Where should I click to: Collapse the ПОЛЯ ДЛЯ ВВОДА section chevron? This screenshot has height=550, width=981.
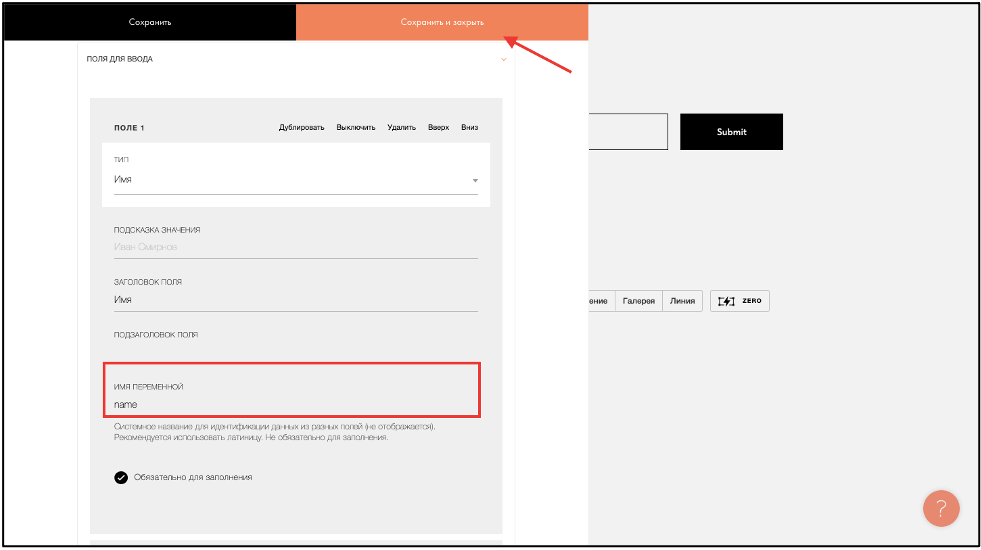[504, 59]
